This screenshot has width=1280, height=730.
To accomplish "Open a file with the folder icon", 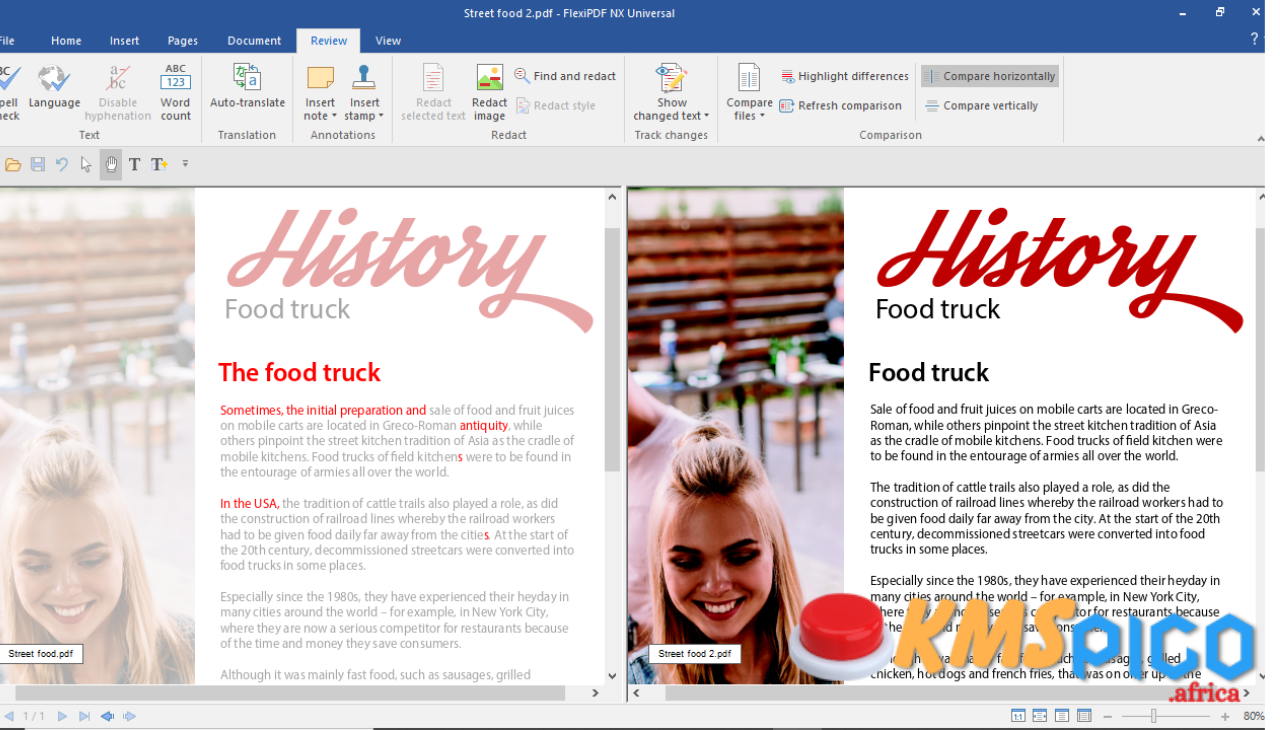I will (13, 164).
